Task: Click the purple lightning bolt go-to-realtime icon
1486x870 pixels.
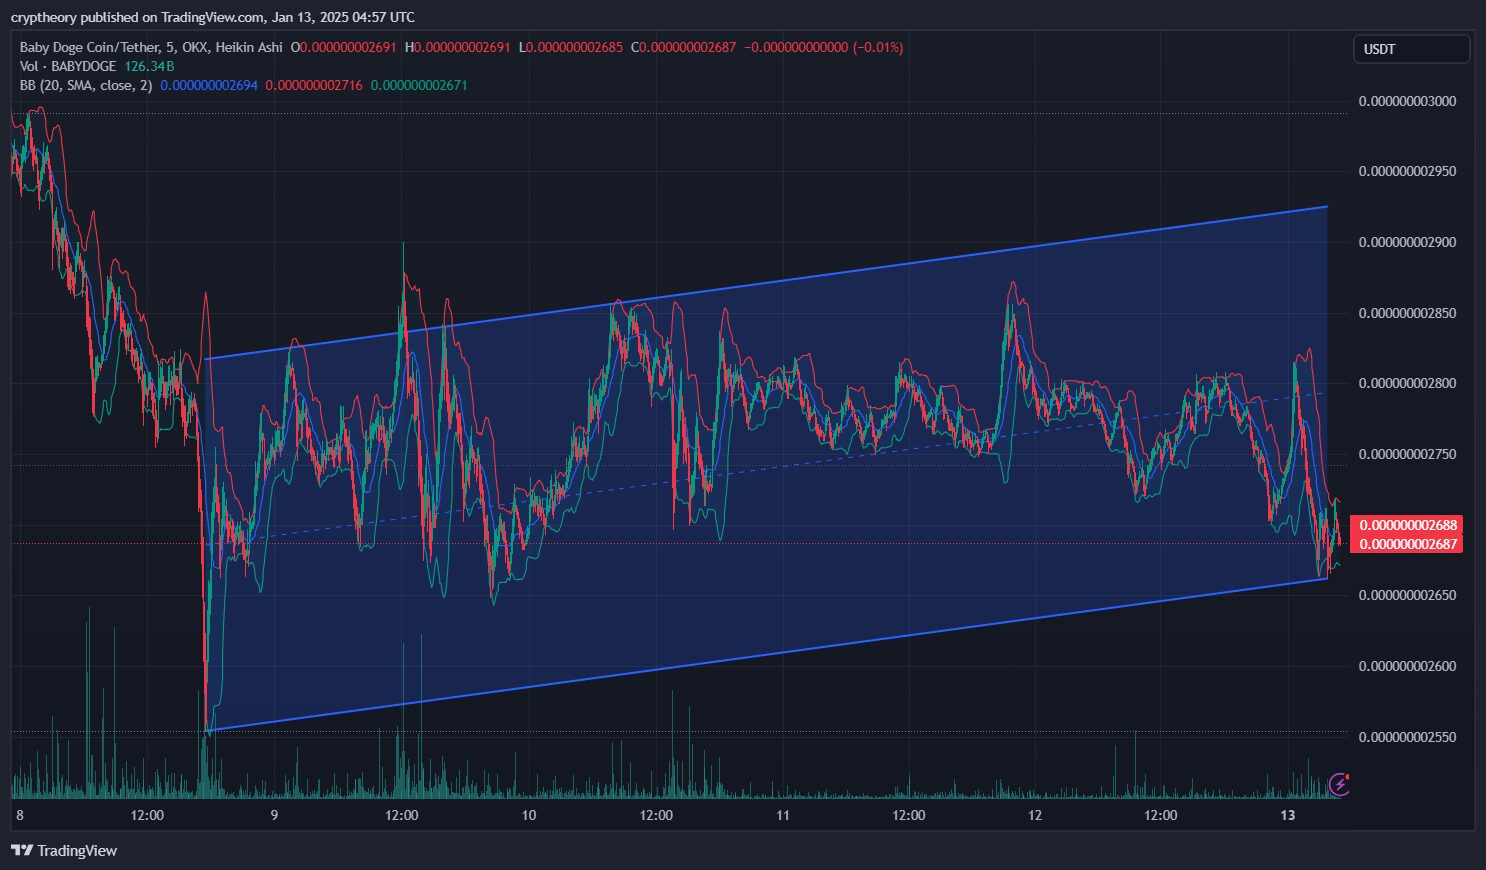Action: [x=1340, y=784]
